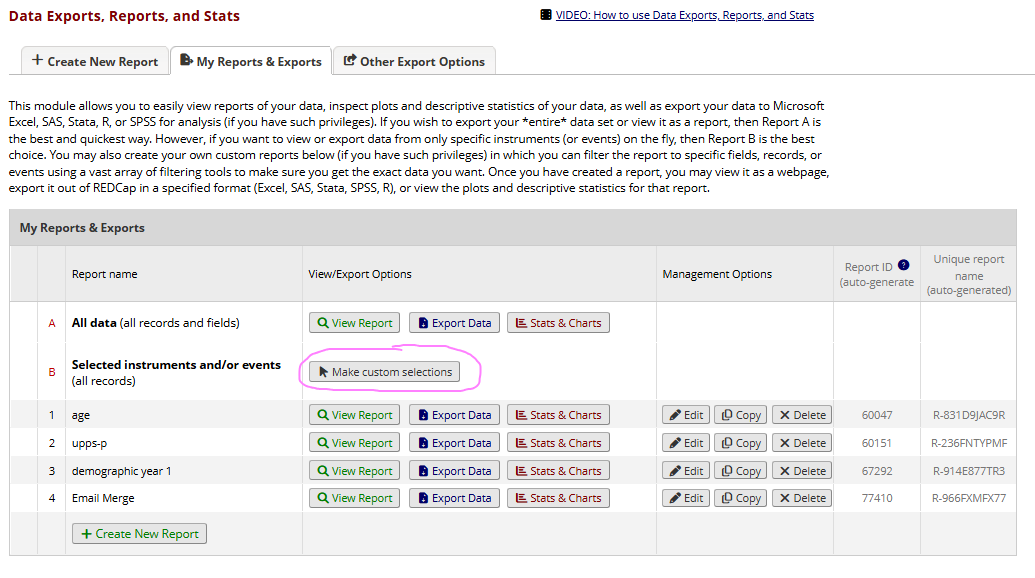Edit the Email Merge report
Image resolution: width=1035 pixels, height=578 pixels.
click(x=686, y=498)
